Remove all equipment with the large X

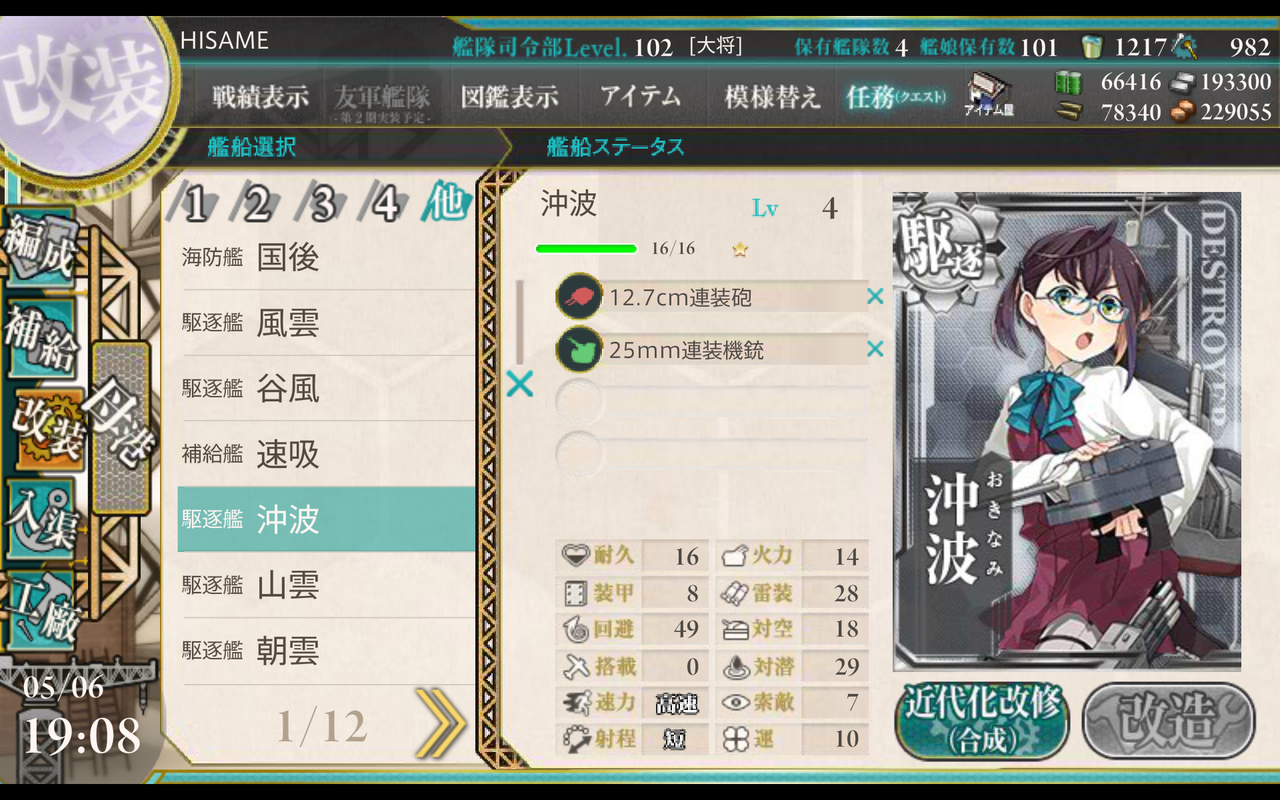pos(519,383)
